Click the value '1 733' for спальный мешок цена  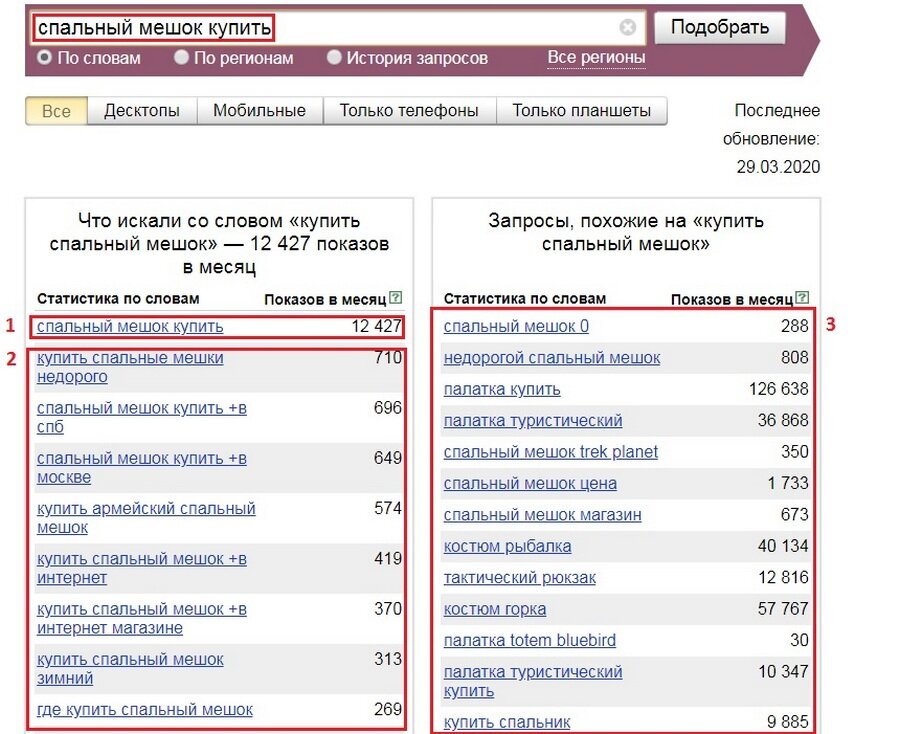[788, 483]
